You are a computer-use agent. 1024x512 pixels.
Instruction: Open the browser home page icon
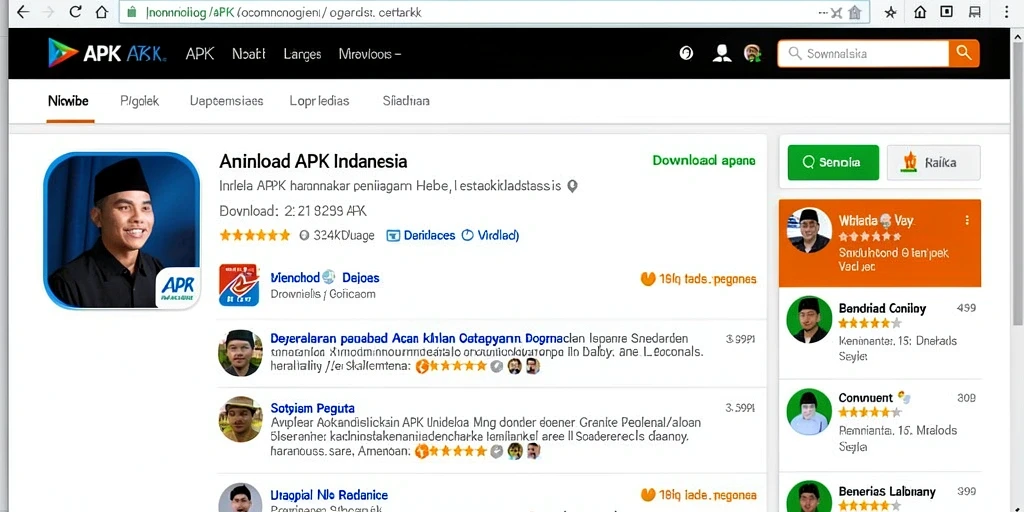pyautogui.click(x=101, y=11)
